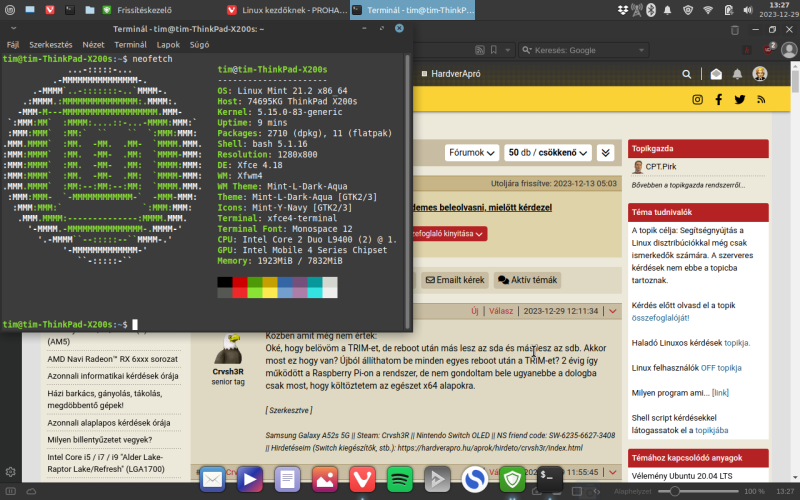
Task: Open the összefoglalóját! link in Téma tudnivalók
Action: tap(660, 317)
